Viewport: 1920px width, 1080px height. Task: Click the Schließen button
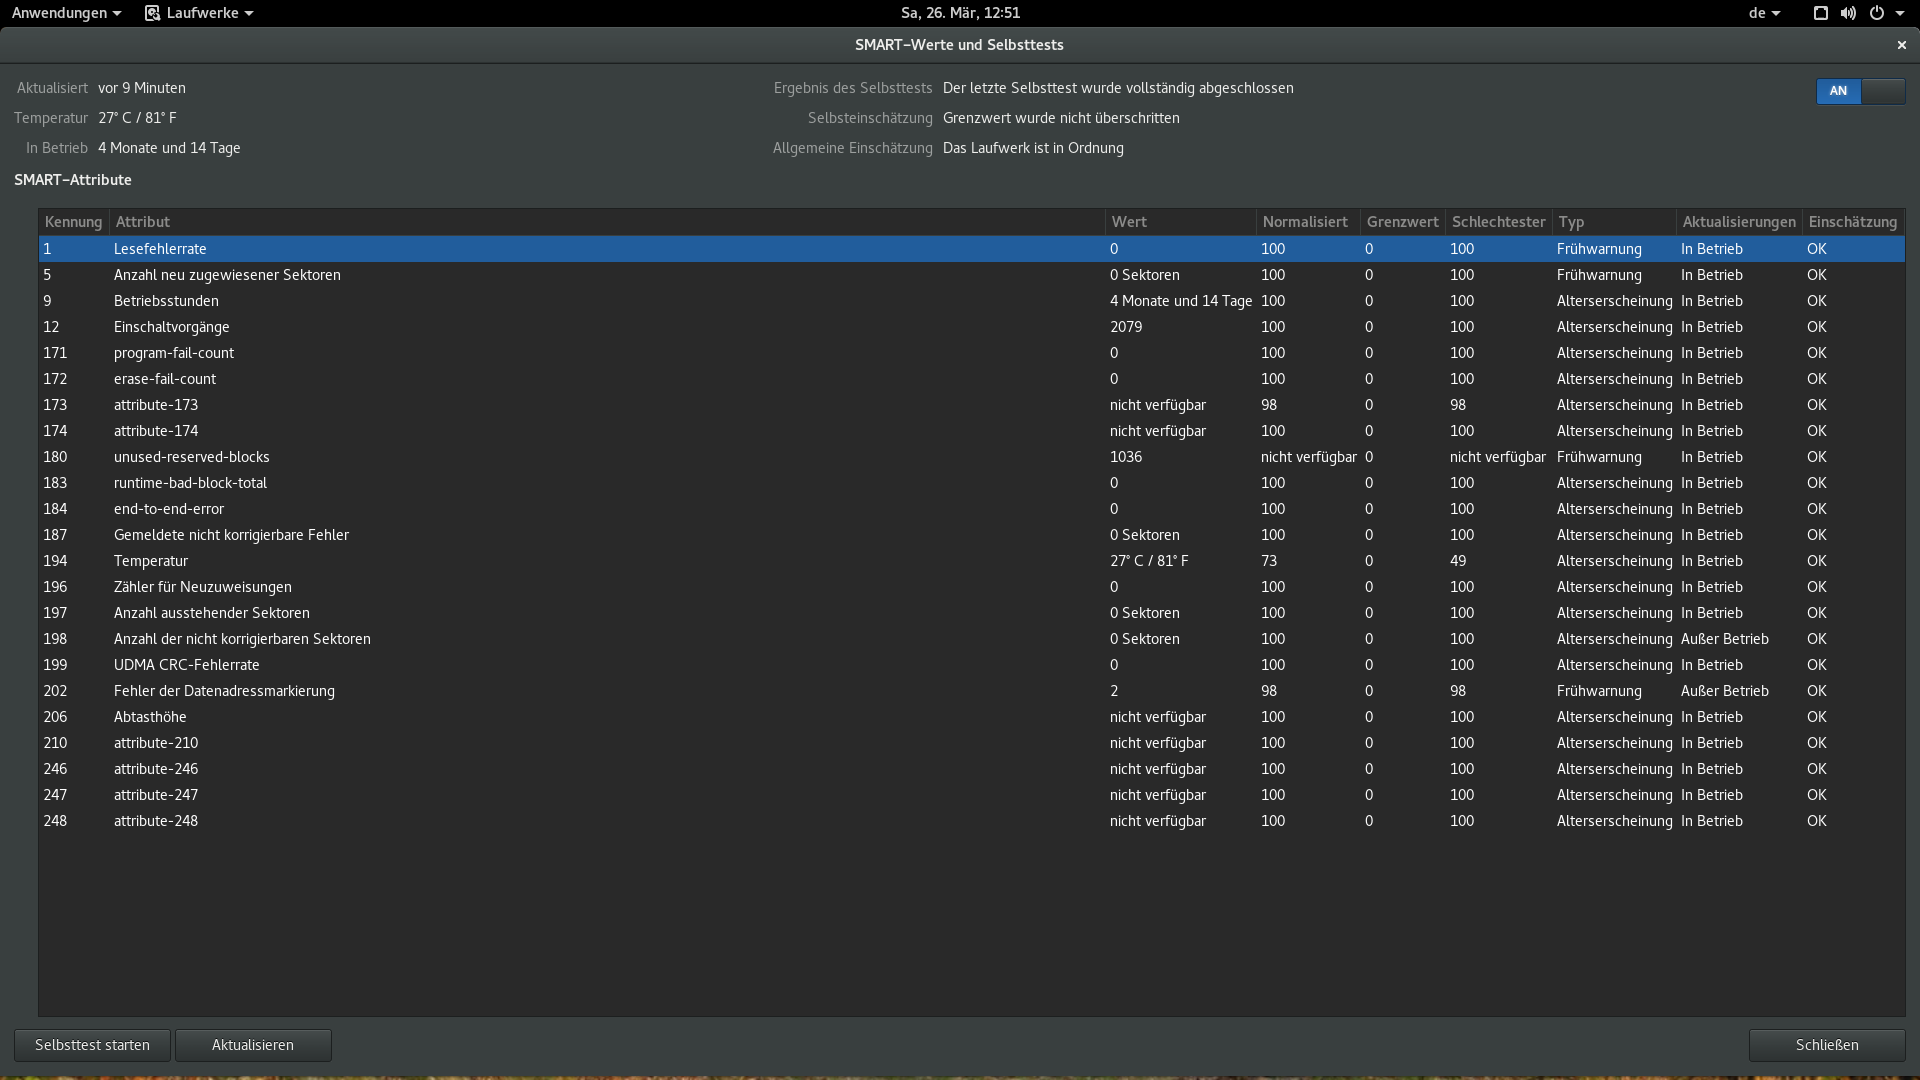(x=1826, y=1045)
